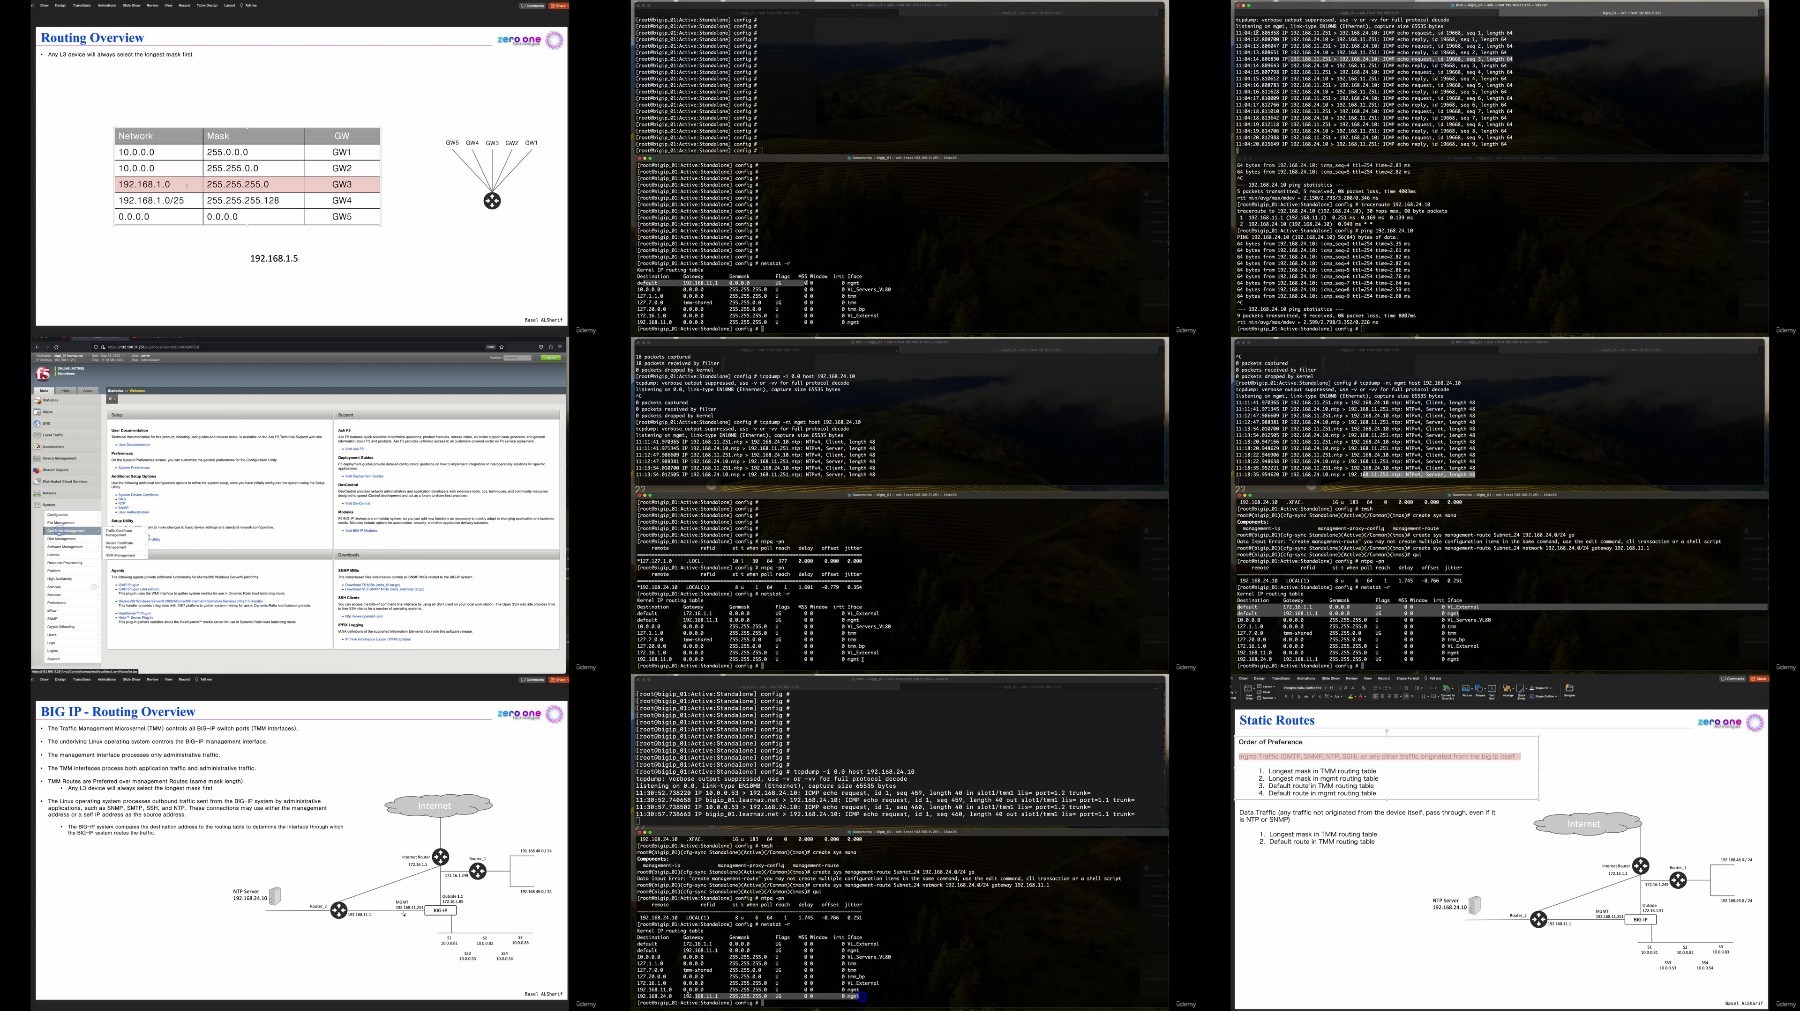The height and width of the screenshot is (1011, 1800).
Task: Click the Network icon in F5 sidebar
Action: 37,493
